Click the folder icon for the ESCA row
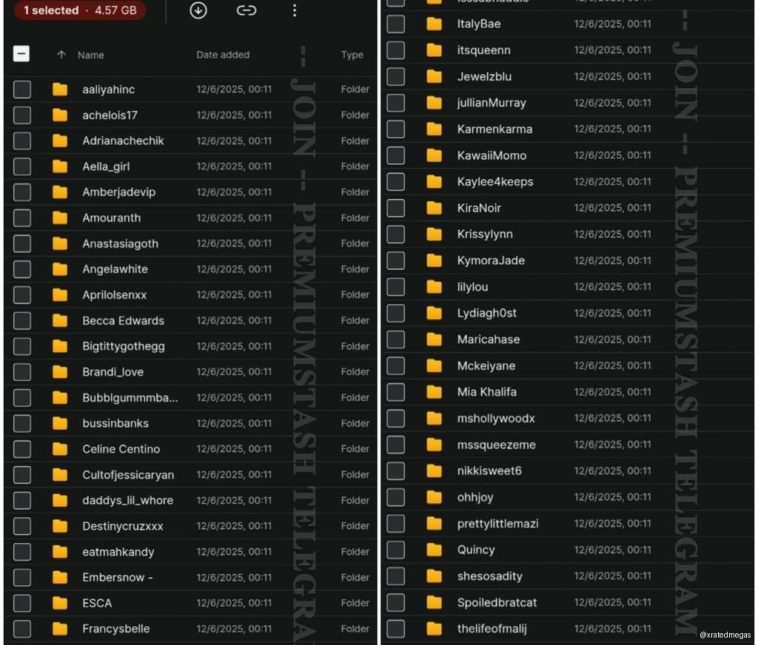 pyautogui.click(x=60, y=603)
